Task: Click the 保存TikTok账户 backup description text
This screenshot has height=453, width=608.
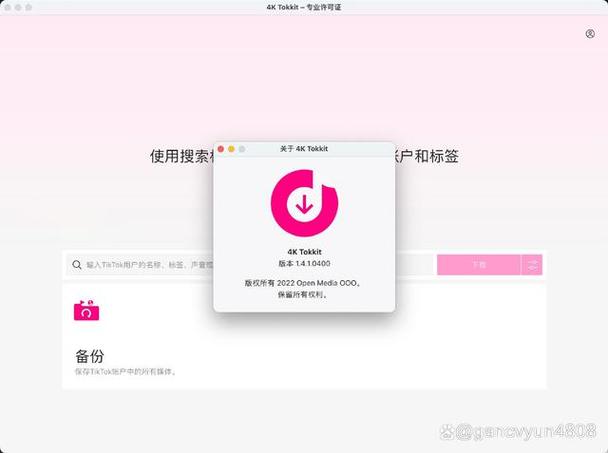Action: 125,372
